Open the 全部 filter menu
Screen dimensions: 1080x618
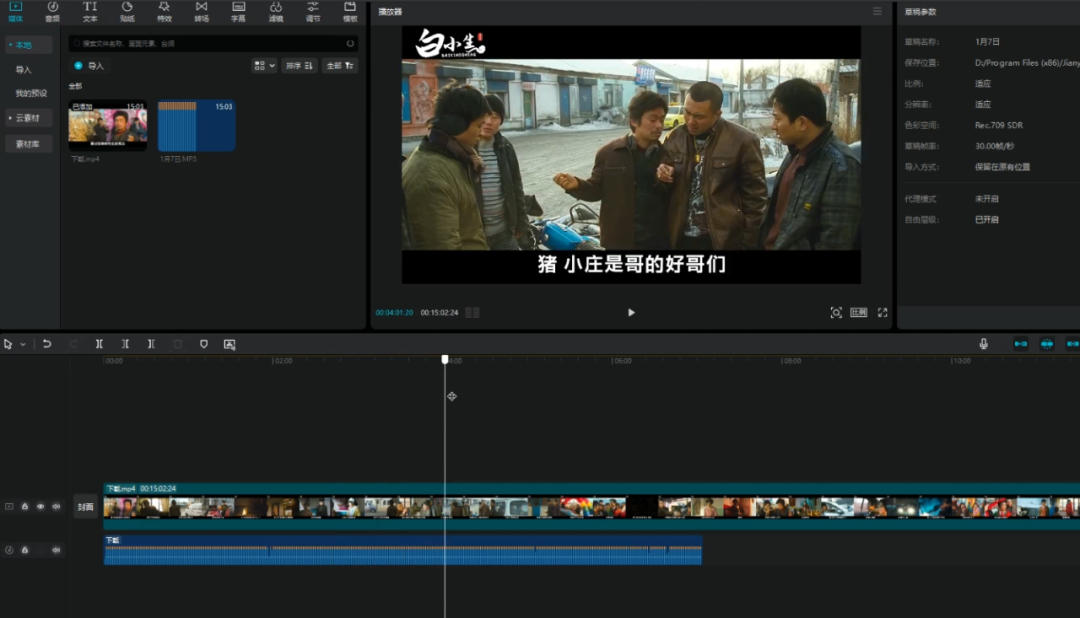point(340,65)
